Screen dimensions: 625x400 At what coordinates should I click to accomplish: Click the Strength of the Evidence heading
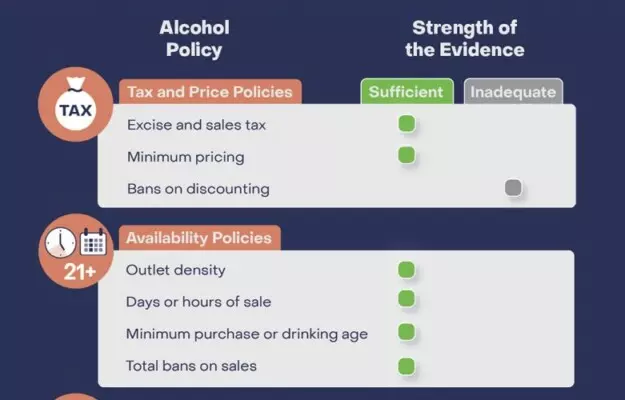tap(465, 39)
